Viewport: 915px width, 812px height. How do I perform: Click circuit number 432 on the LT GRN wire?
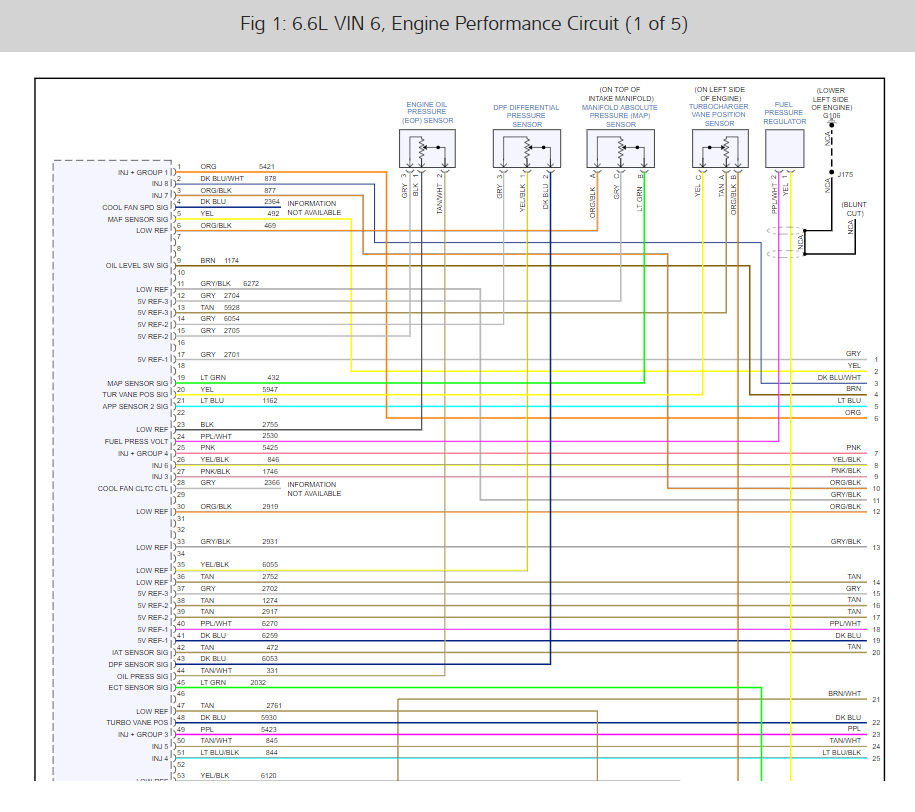click(273, 378)
